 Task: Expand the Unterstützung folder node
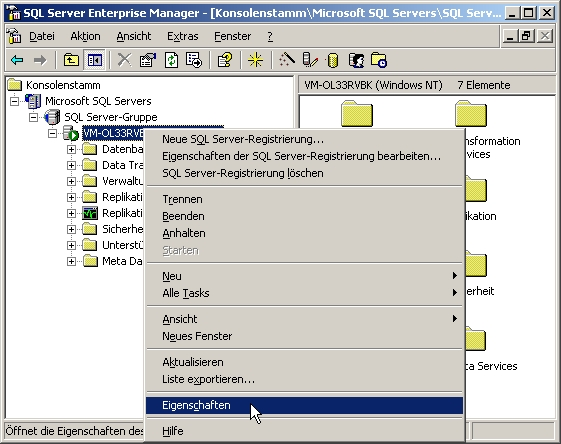pos(71,245)
